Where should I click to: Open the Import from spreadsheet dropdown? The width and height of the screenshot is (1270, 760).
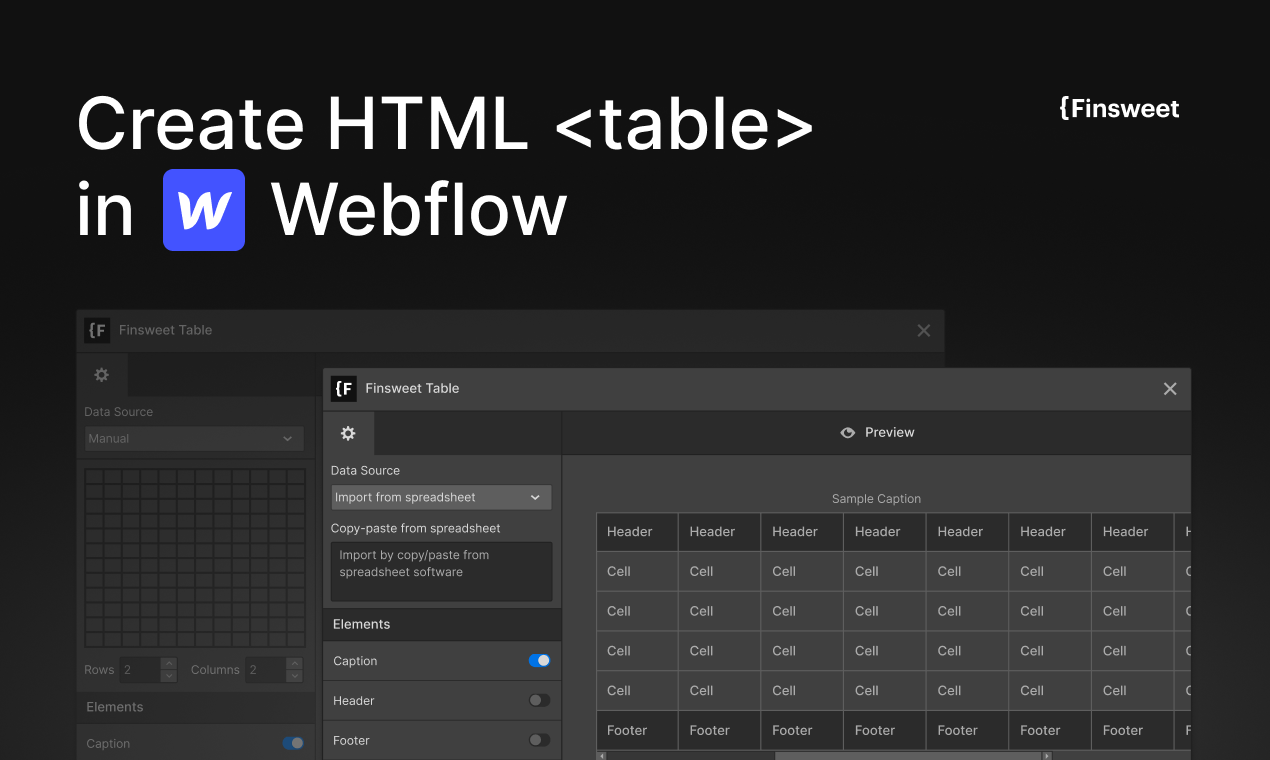441,497
